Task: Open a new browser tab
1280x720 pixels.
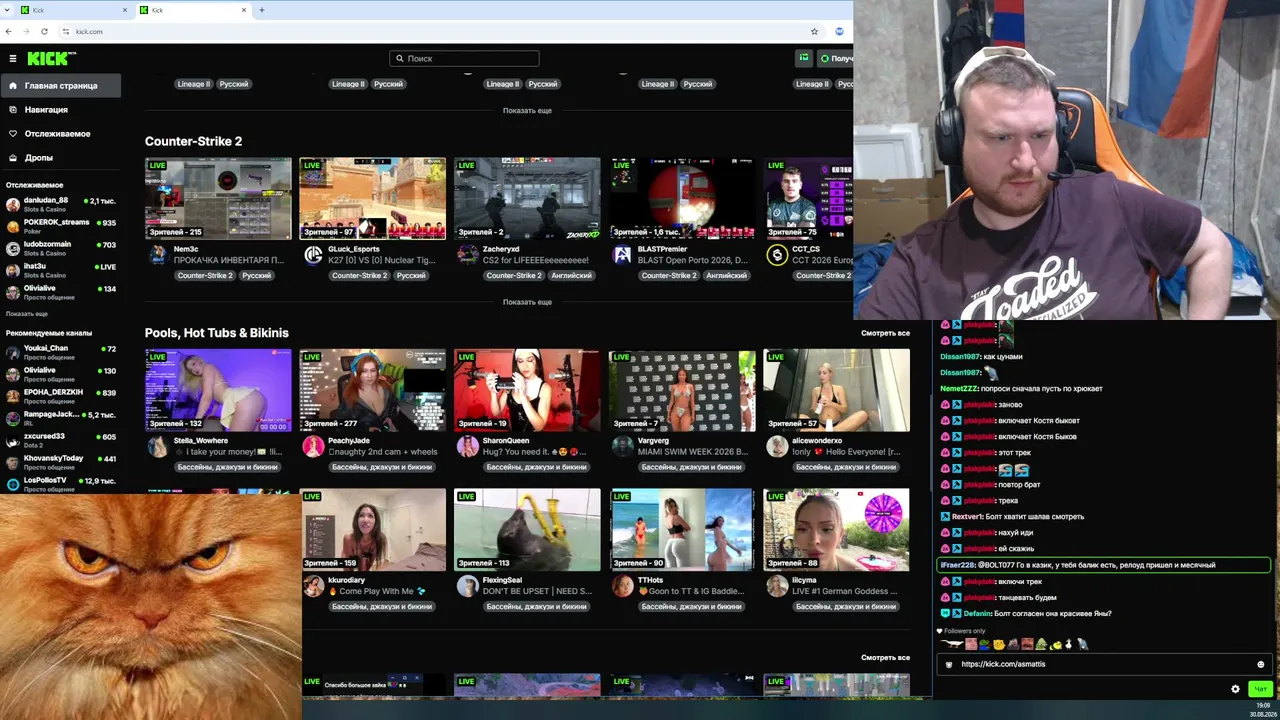Action: click(x=262, y=10)
